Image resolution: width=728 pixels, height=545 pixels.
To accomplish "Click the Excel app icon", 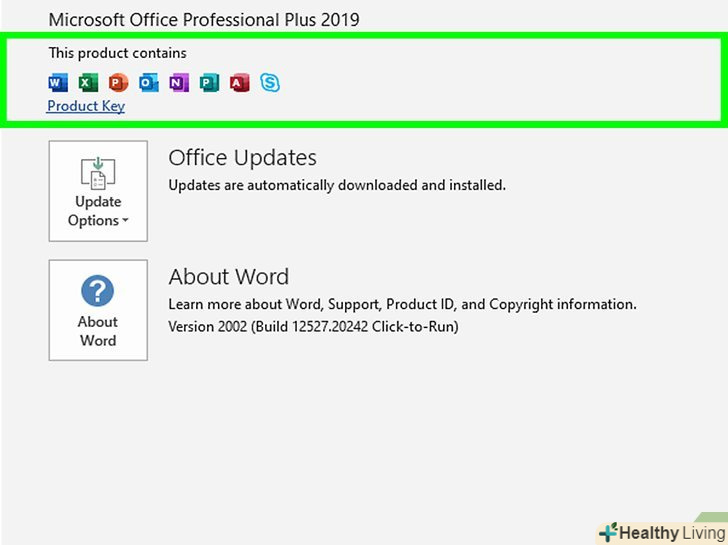I will click(x=88, y=83).
